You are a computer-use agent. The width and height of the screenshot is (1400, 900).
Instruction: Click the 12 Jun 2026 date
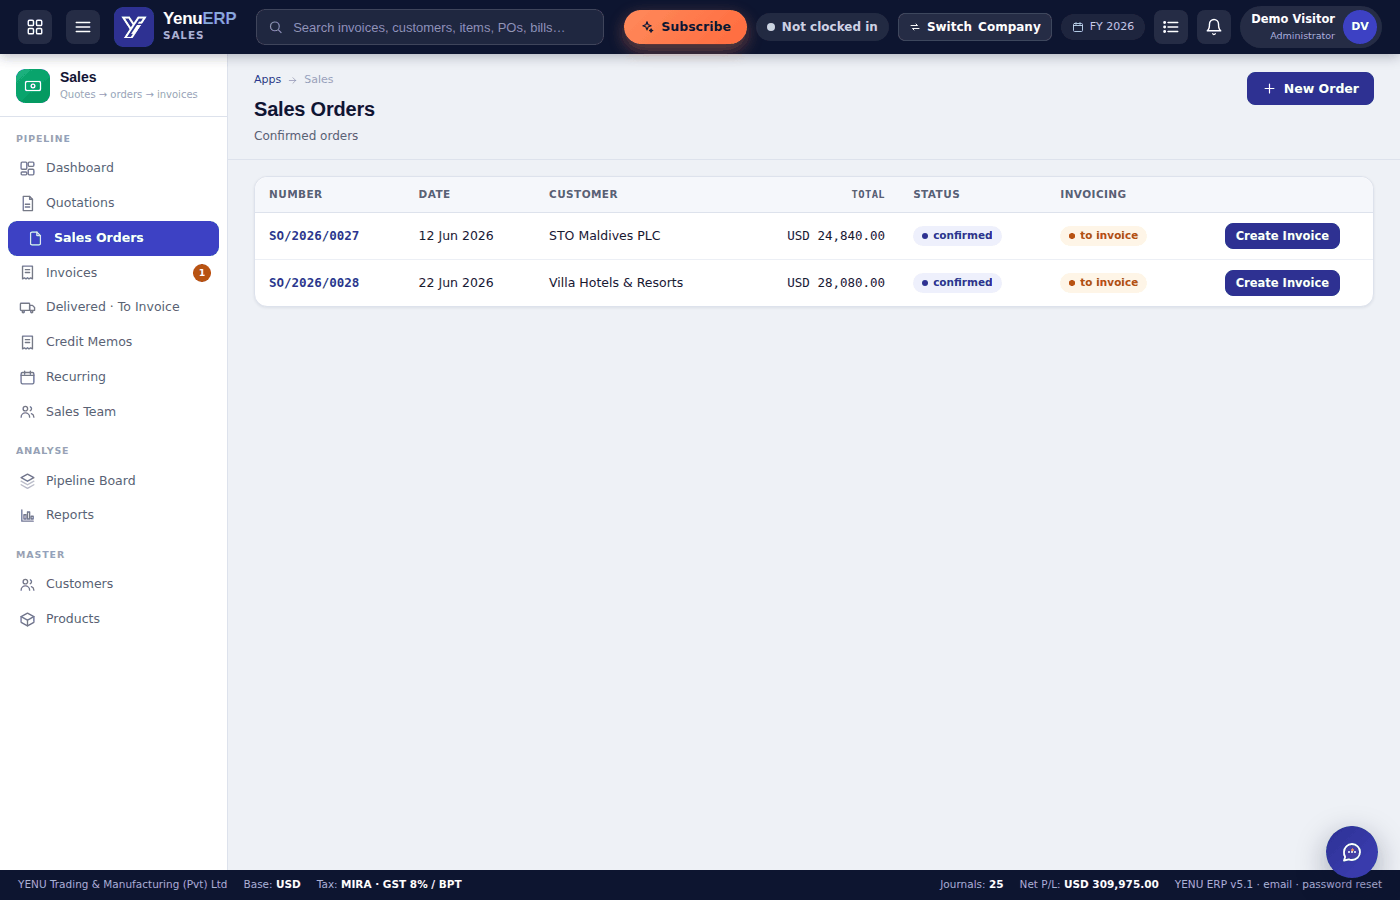click(x=456, y=236)
